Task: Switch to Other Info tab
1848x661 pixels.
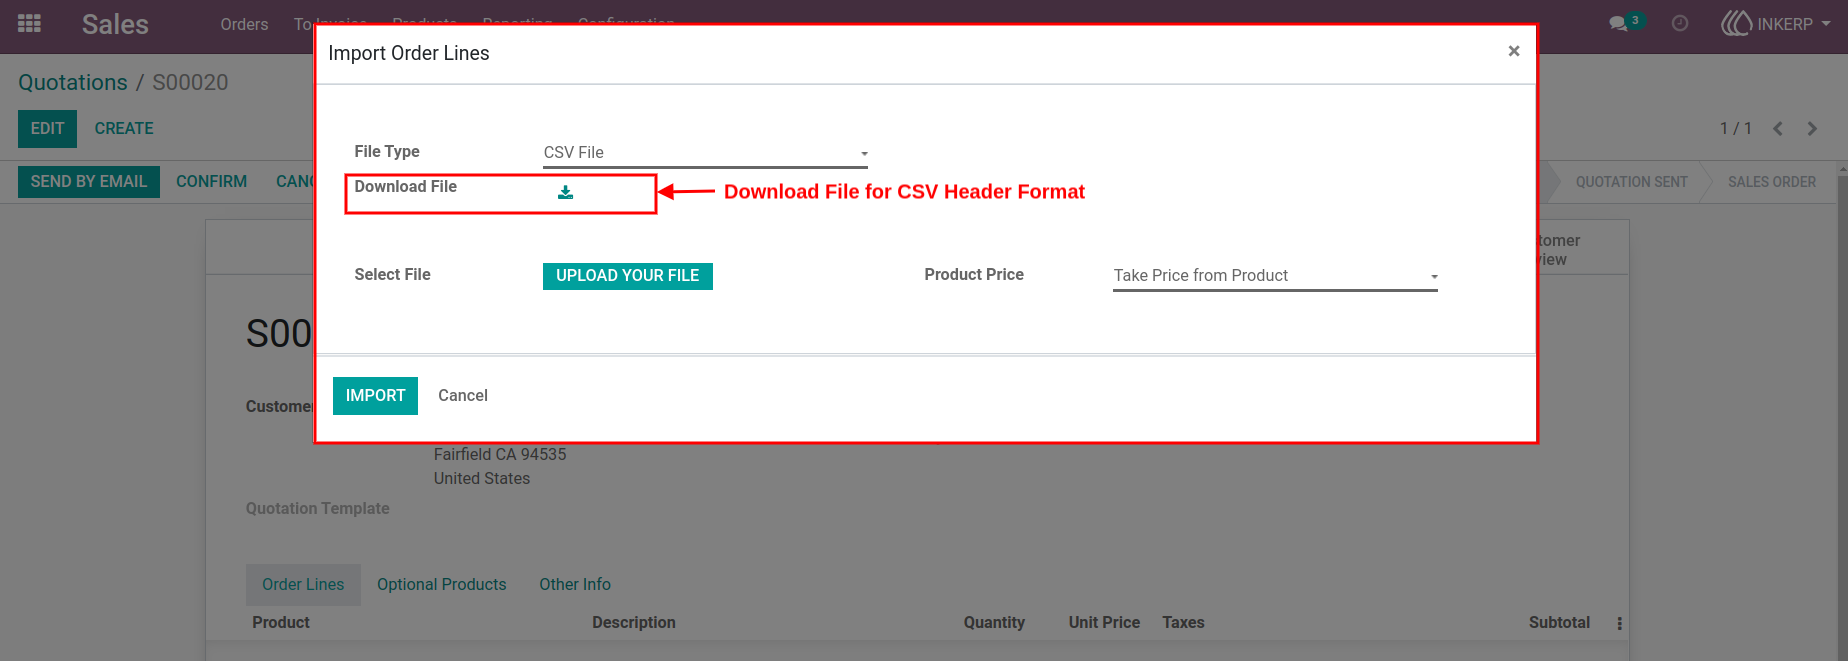Action: [x=575, y=585]
